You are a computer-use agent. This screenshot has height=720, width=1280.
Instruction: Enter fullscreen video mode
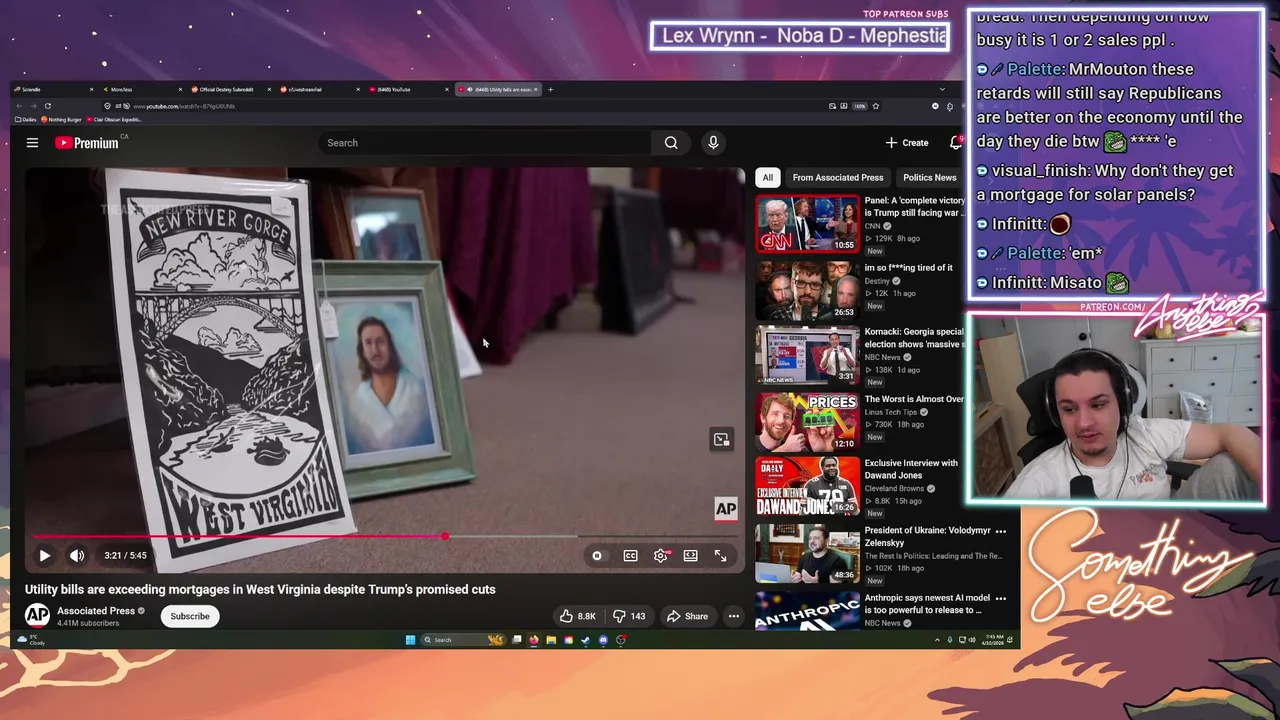[720, 556]
